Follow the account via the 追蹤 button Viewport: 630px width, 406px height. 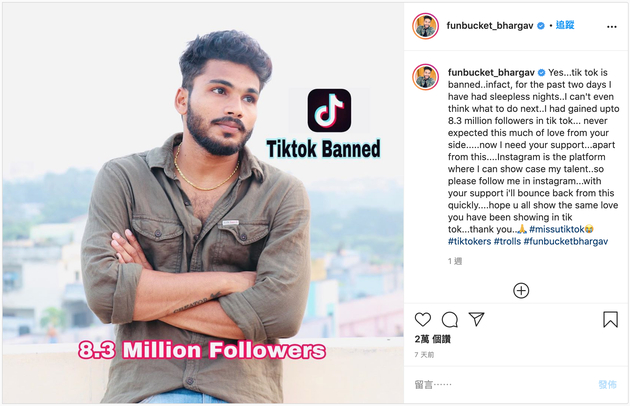point(565,26)
